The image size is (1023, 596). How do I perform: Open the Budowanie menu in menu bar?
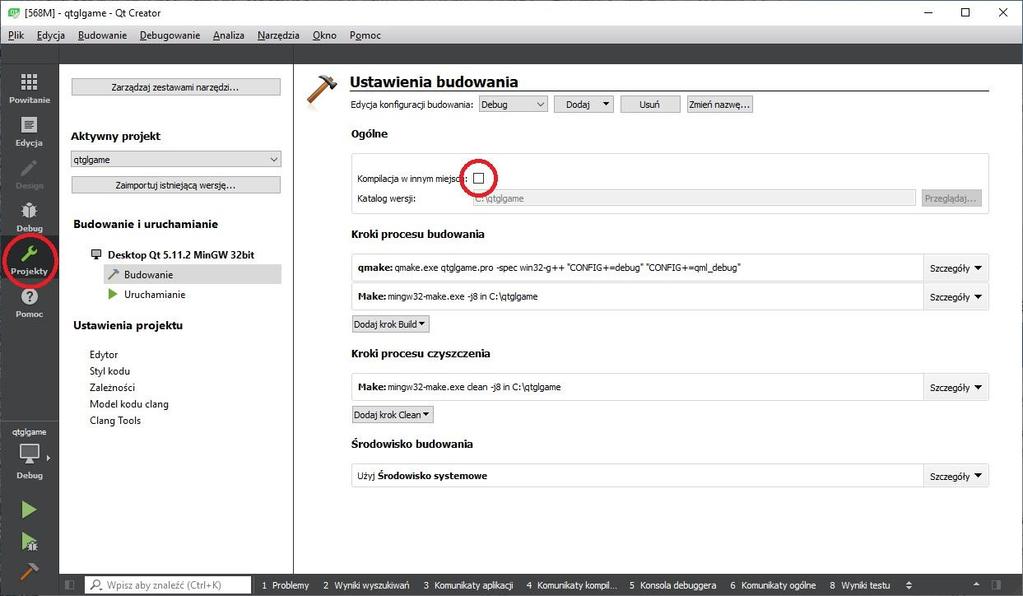[102, 35]
